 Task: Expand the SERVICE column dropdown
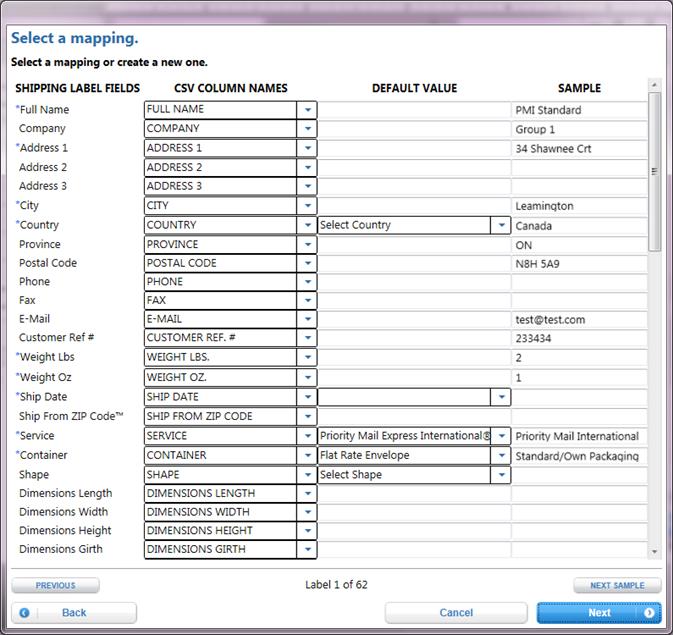(307, 436)
